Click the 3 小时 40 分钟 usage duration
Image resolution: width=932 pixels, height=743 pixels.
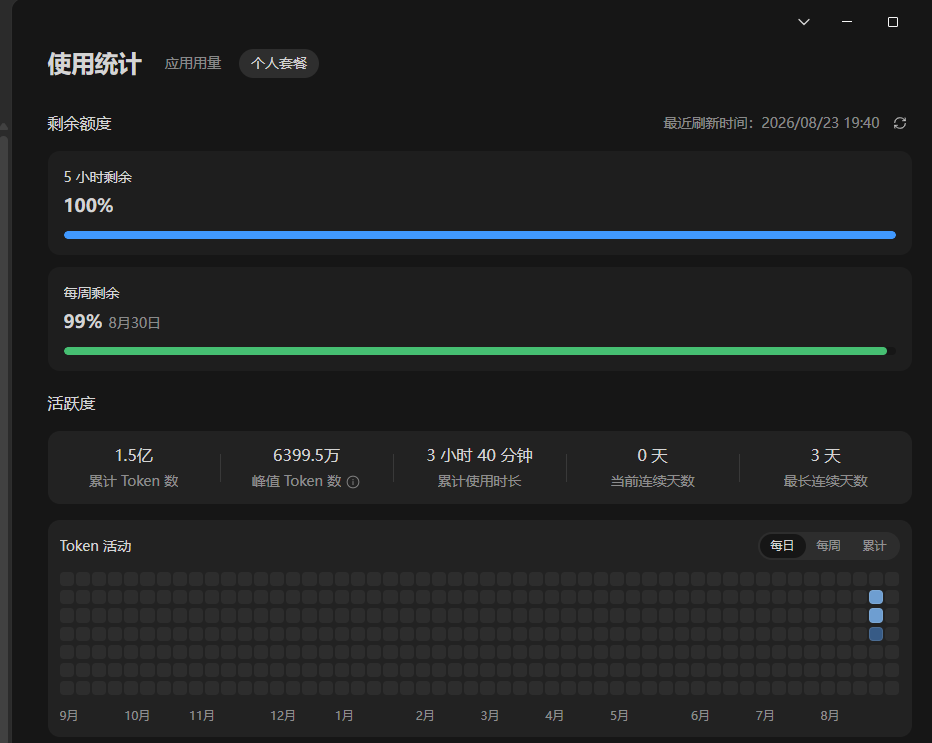click(x=480, y=456)
